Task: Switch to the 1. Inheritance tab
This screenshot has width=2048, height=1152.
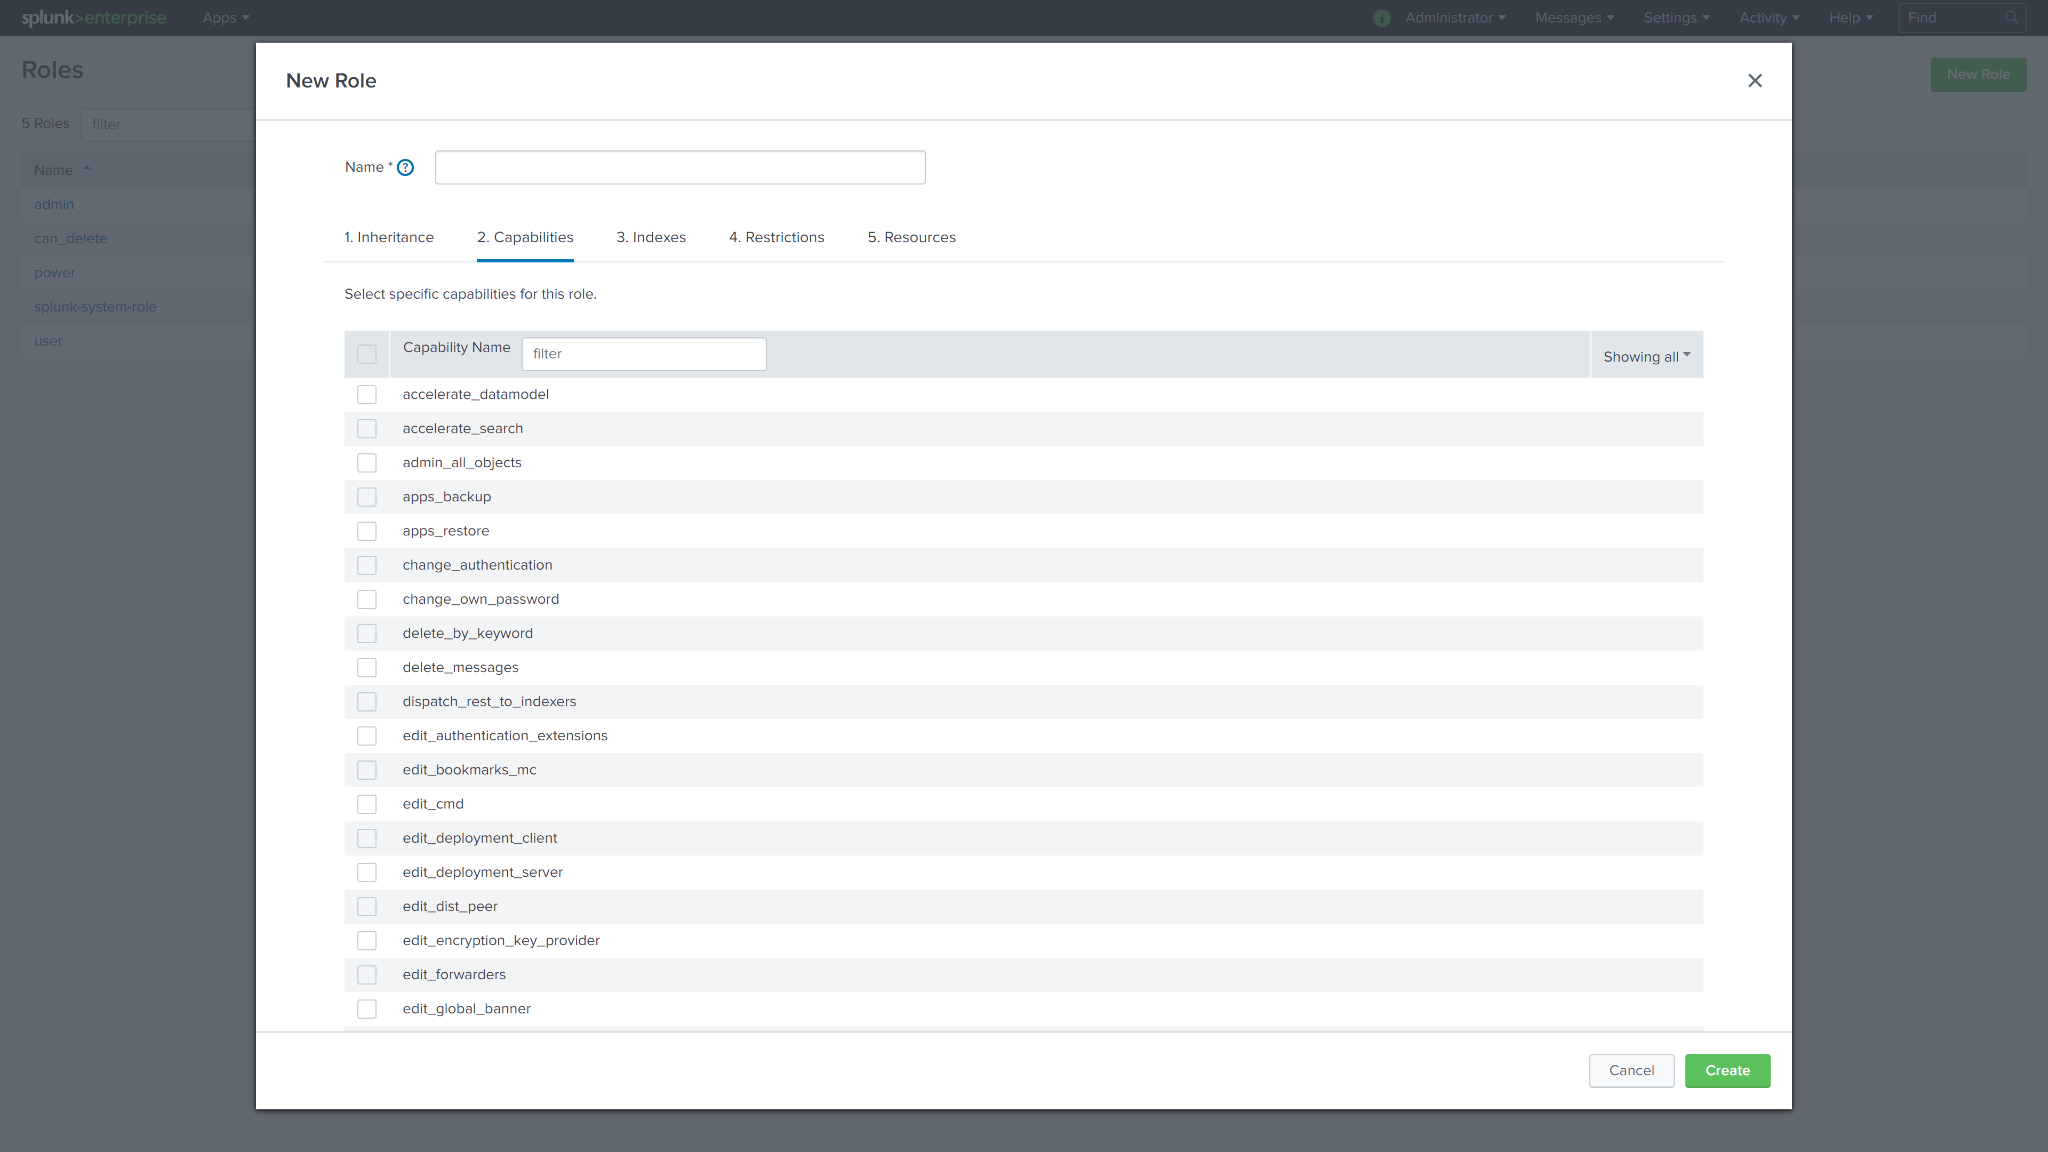Action: [389, 238]
